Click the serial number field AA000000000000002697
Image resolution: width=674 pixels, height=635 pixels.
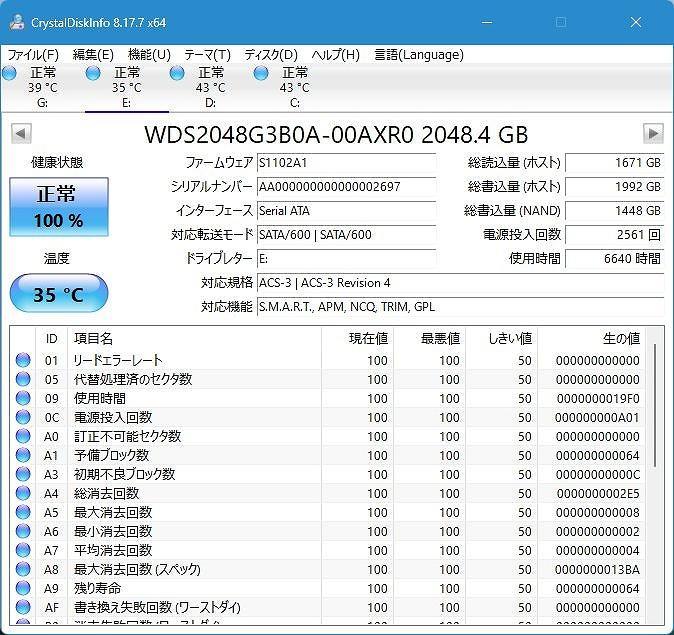(x=346, y=187)
